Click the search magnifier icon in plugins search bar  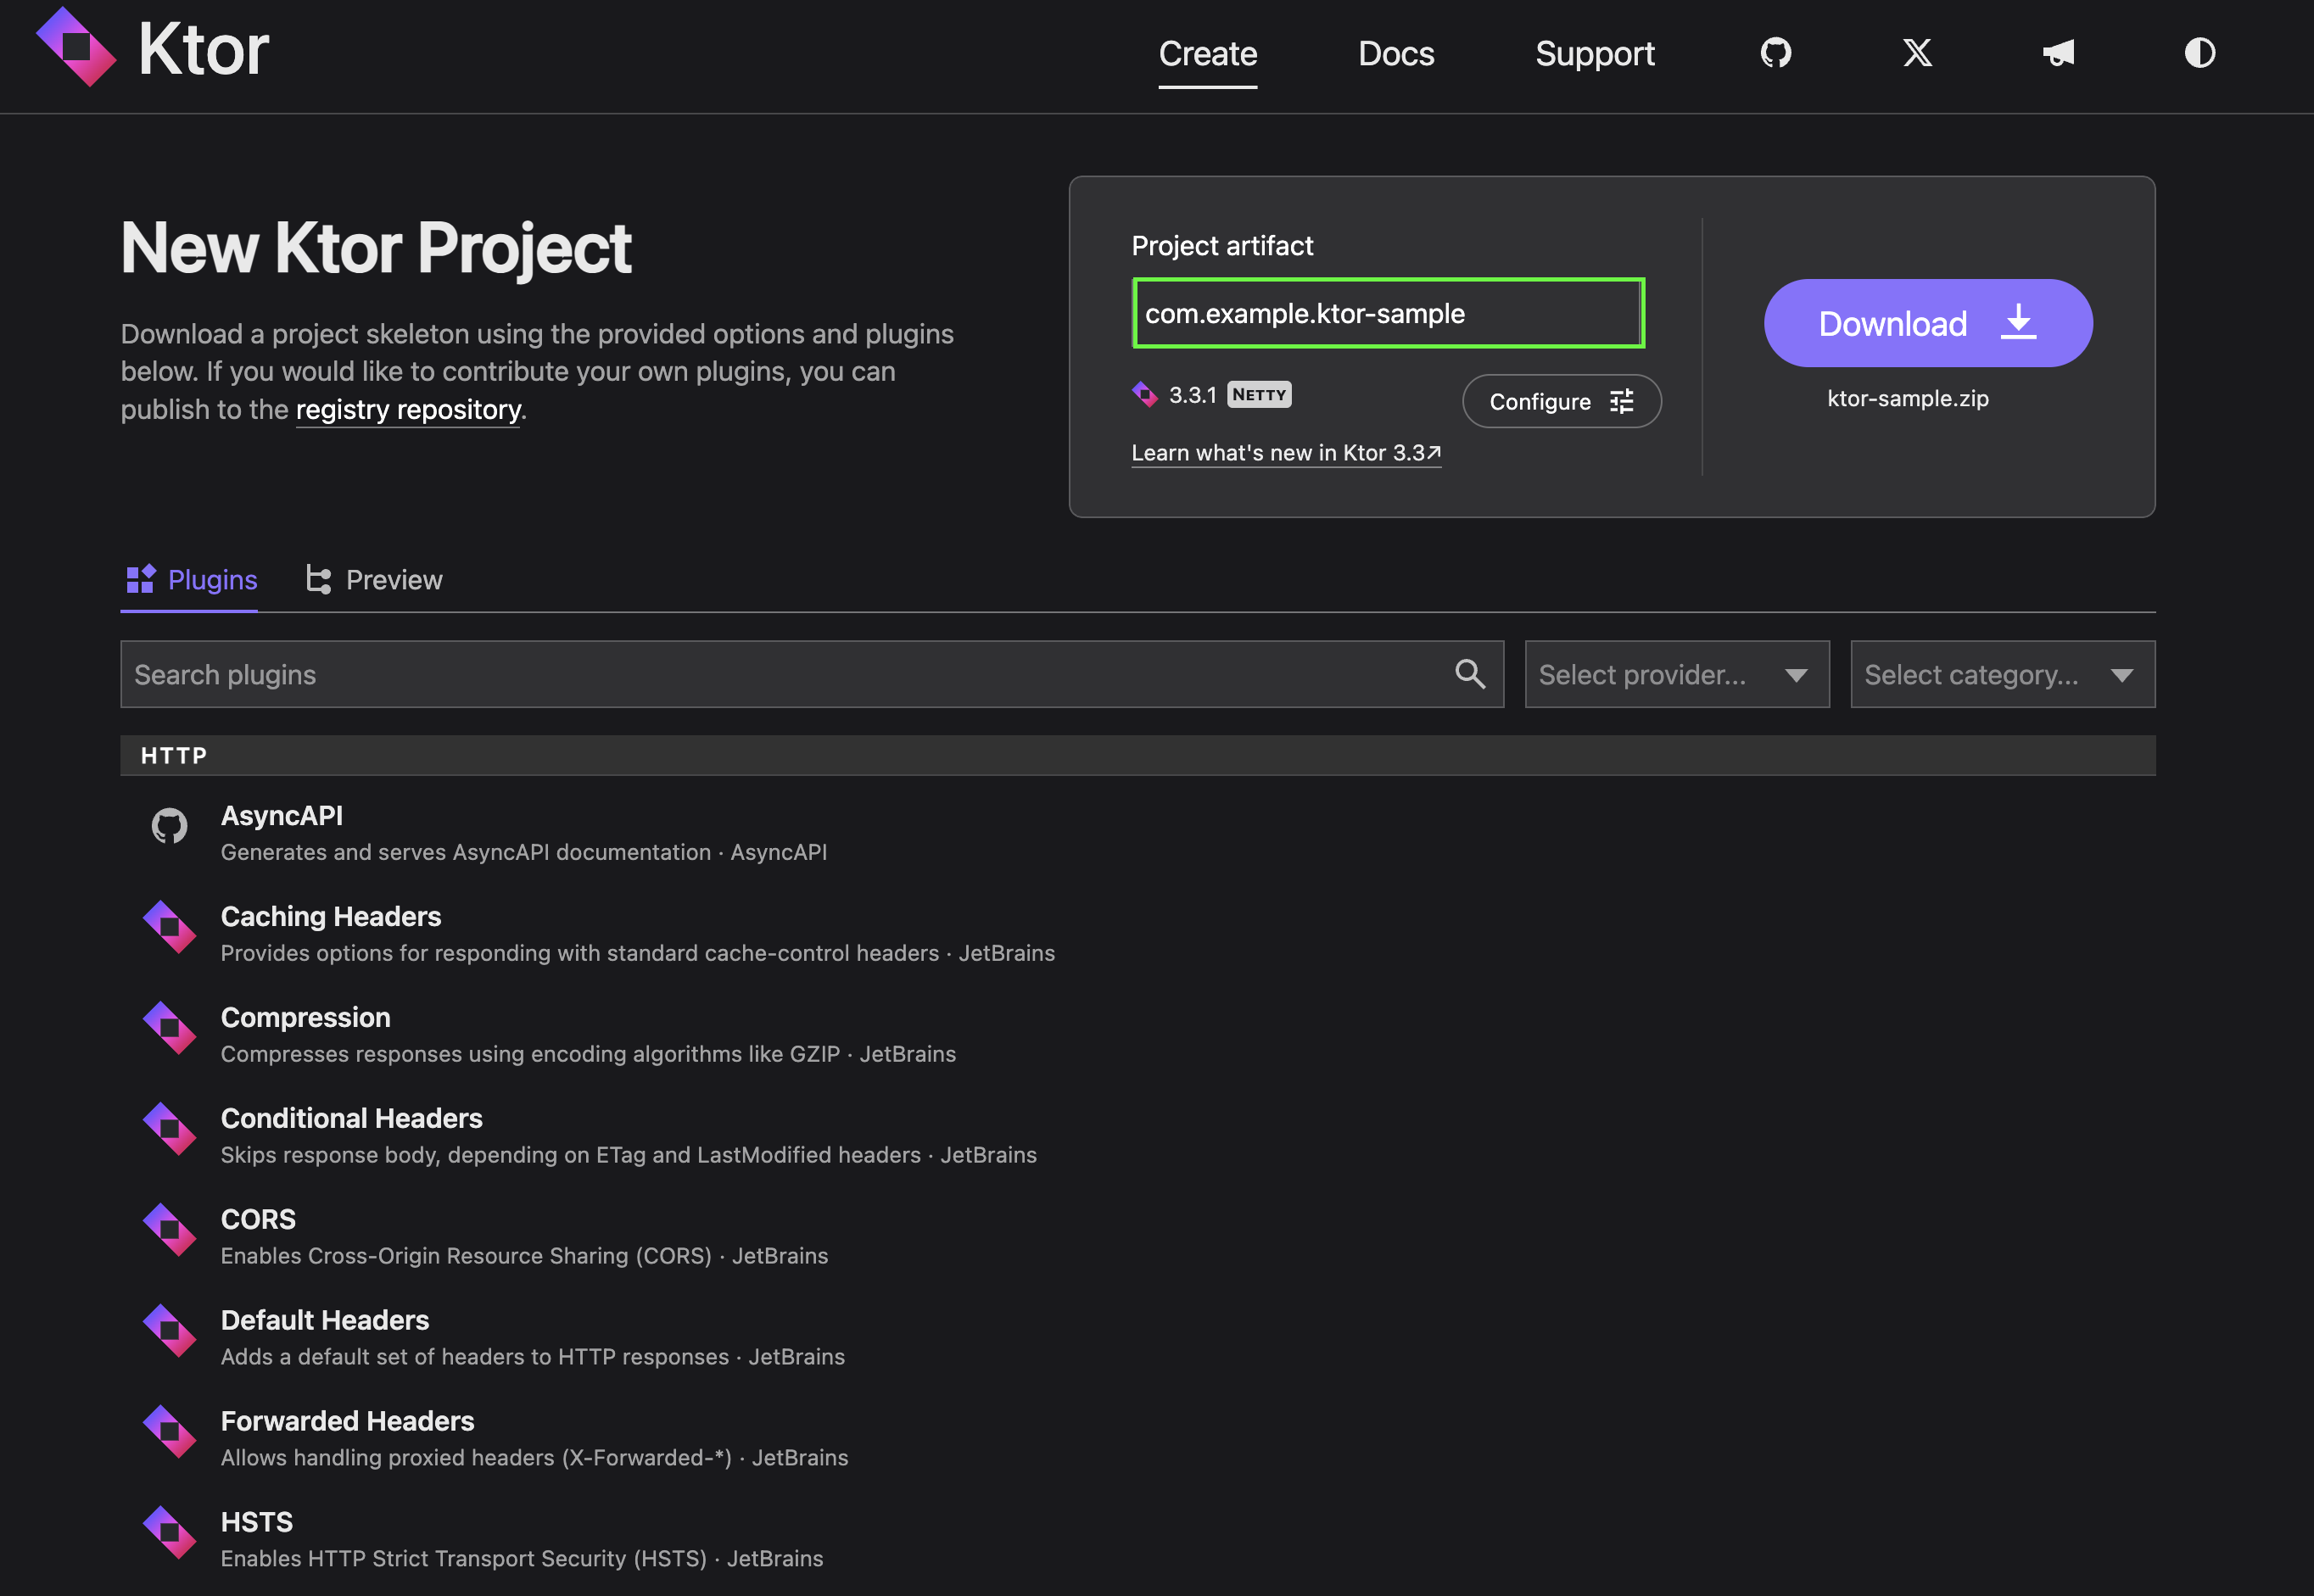click(x=1470, y=673)
